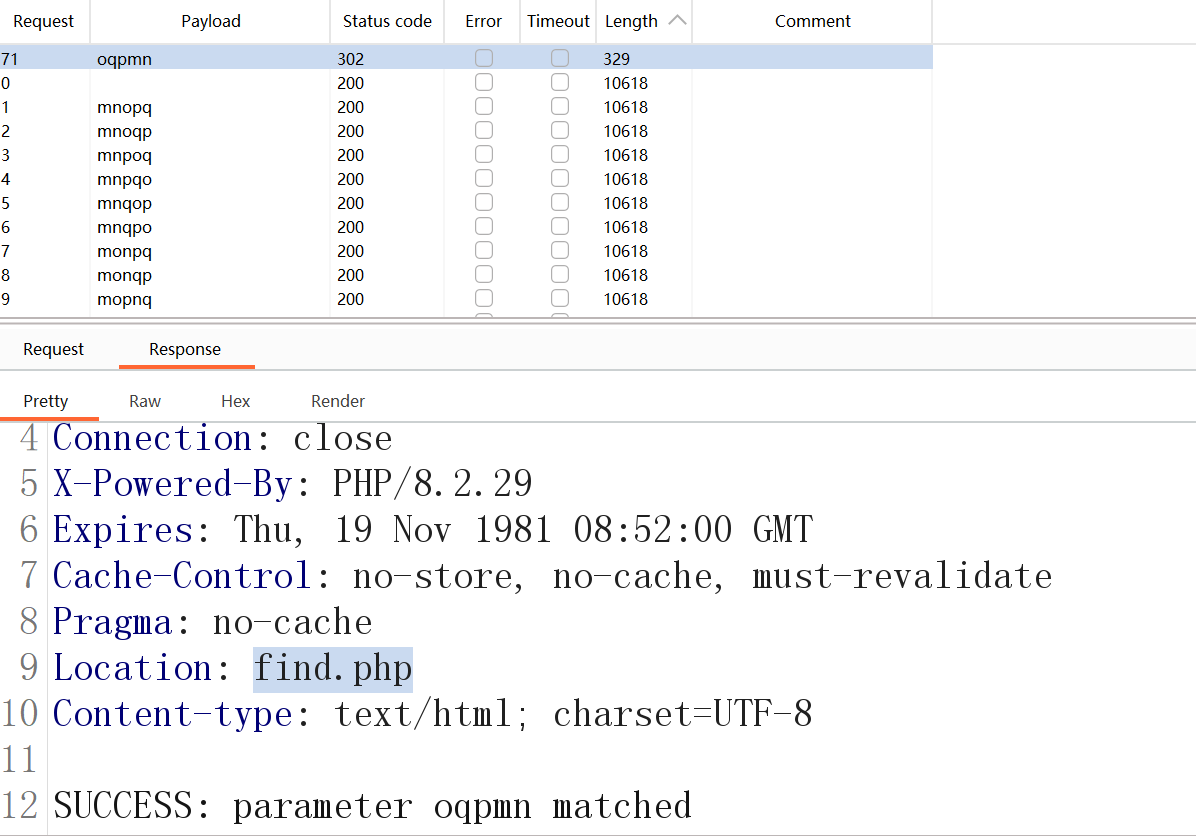Check the Timeout box for payload mnoqp
Viewport: 1196px width, 836px height.
[x=560, y=131]
